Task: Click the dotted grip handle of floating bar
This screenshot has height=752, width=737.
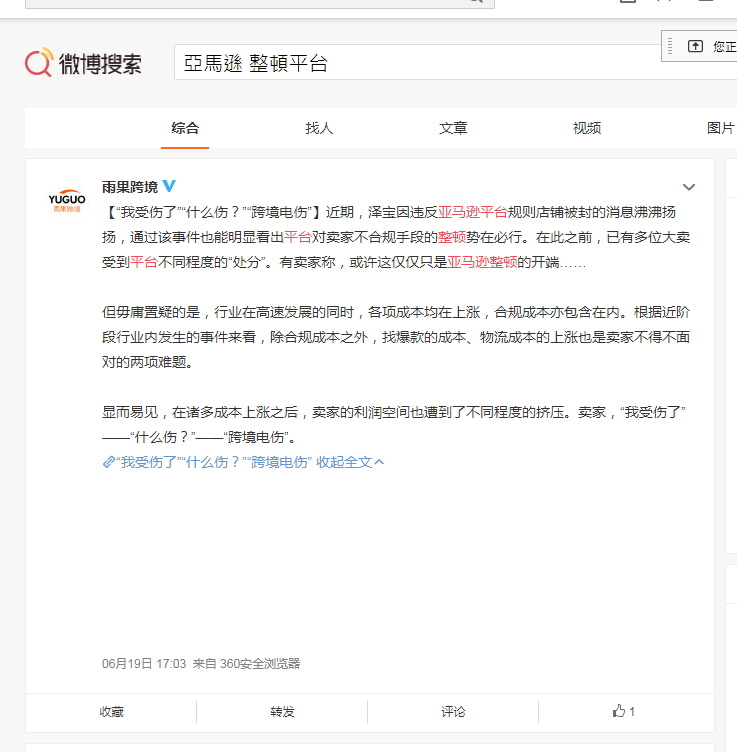Action: pyautogui.click(x=670, y=46)
